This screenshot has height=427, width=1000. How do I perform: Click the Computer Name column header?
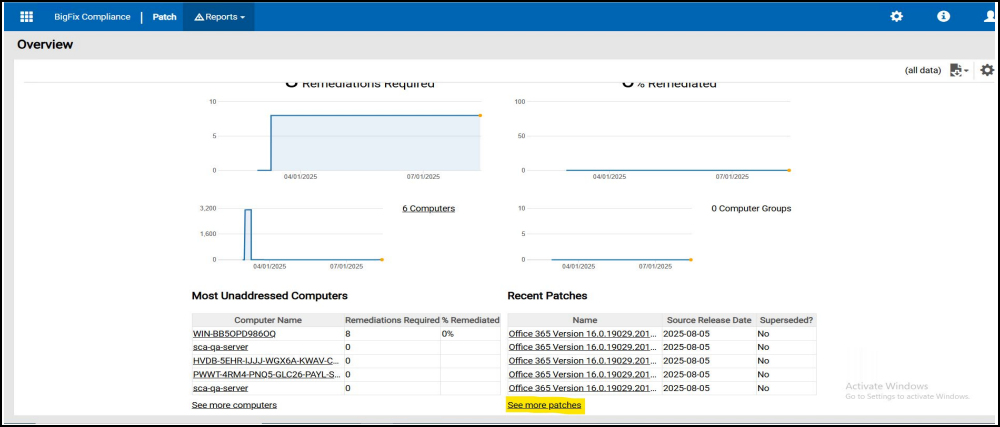coord(267,319)
